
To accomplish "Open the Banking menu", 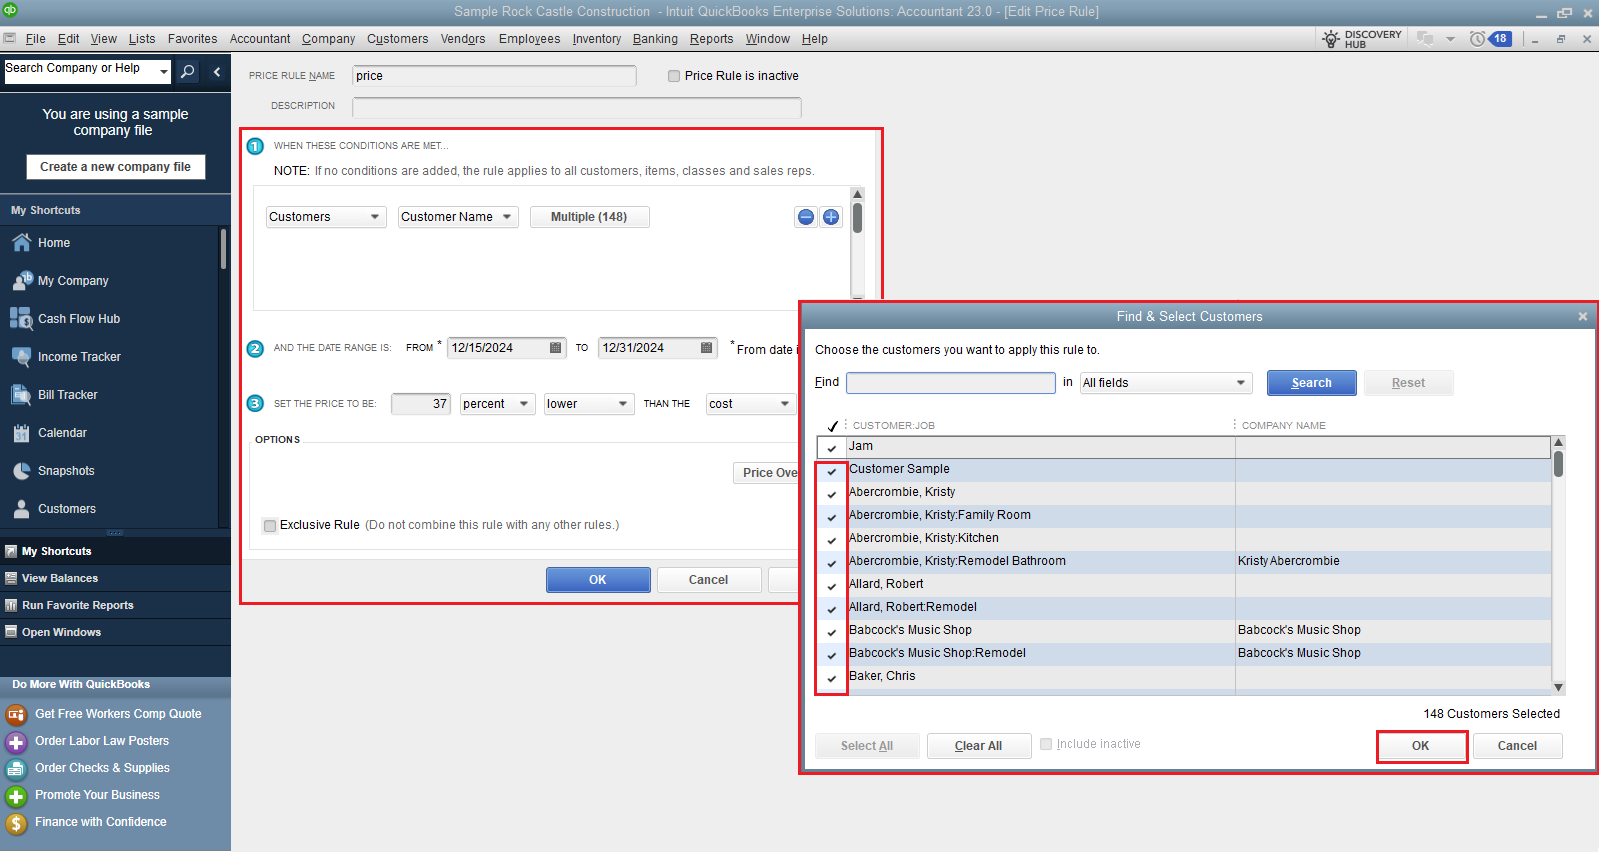I will tap(655, 39).
